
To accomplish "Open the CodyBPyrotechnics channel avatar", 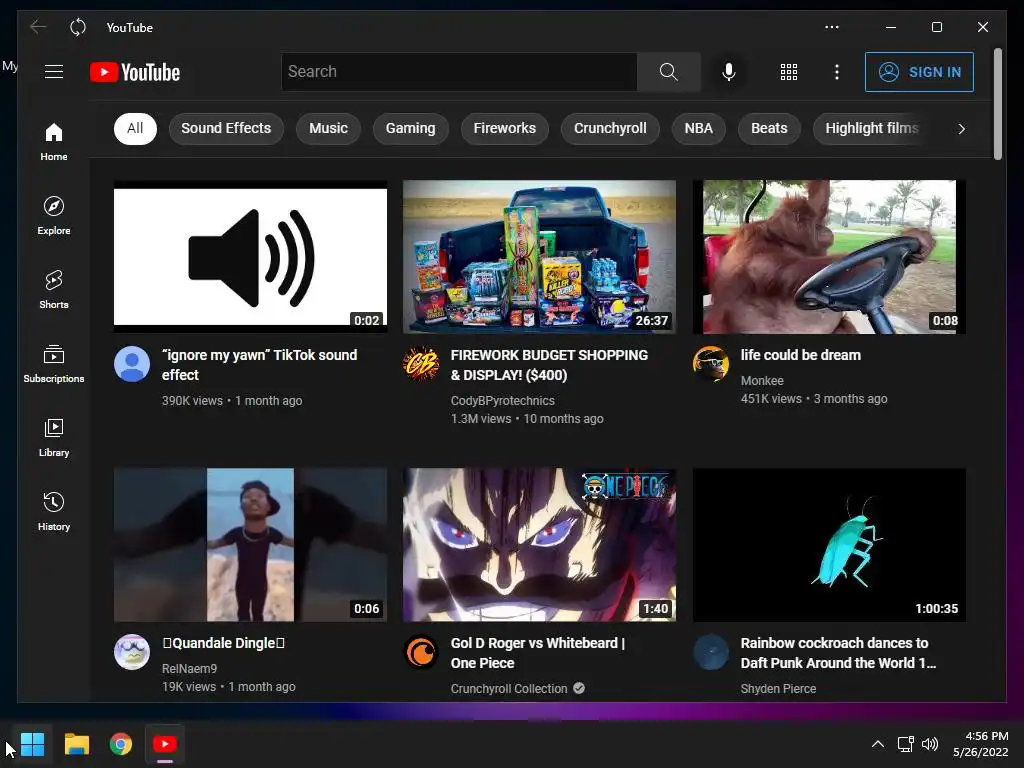I will (x=421, y=364).
